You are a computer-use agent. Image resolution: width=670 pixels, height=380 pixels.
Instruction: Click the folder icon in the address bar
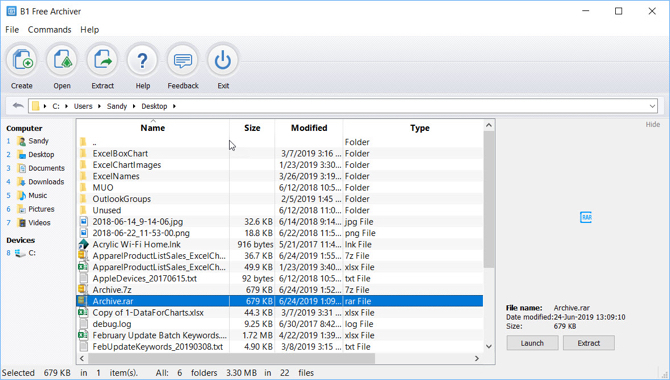pyautogui.click(x=36, y=106)
